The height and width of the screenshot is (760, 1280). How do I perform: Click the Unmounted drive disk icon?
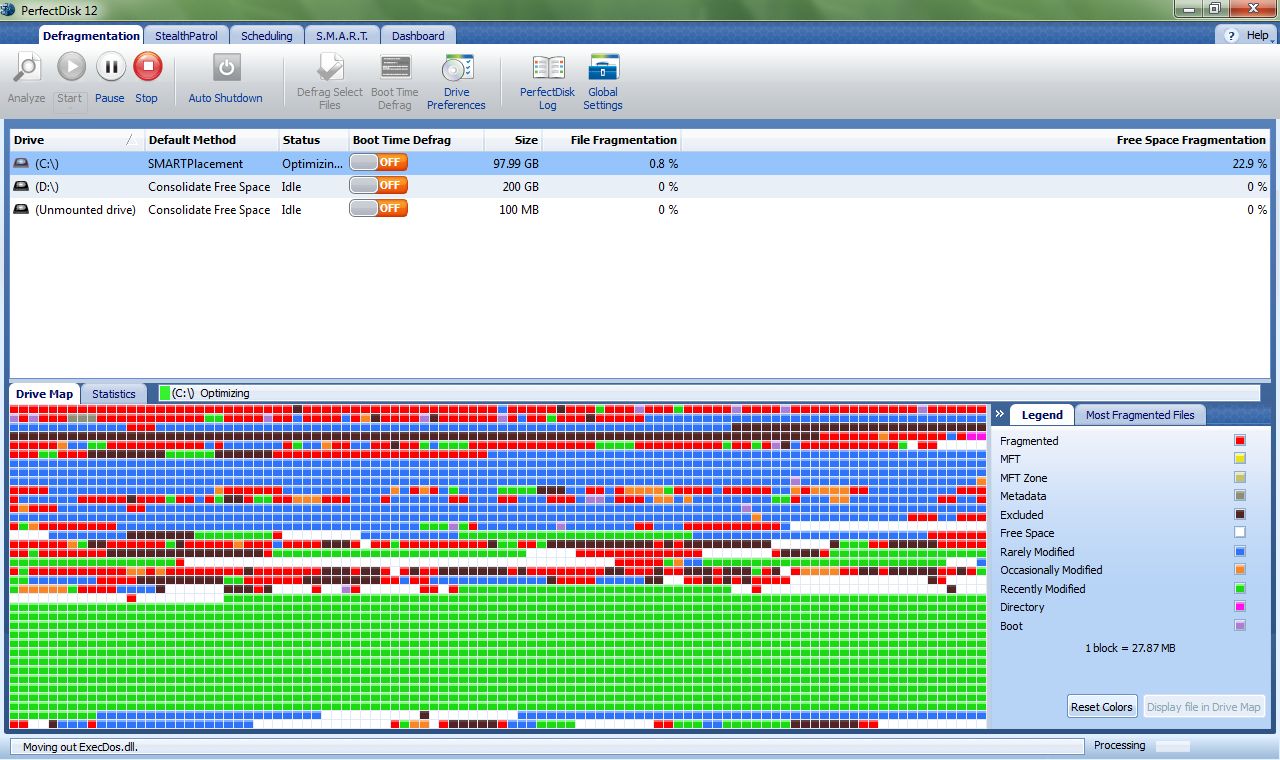coord(22,209)
